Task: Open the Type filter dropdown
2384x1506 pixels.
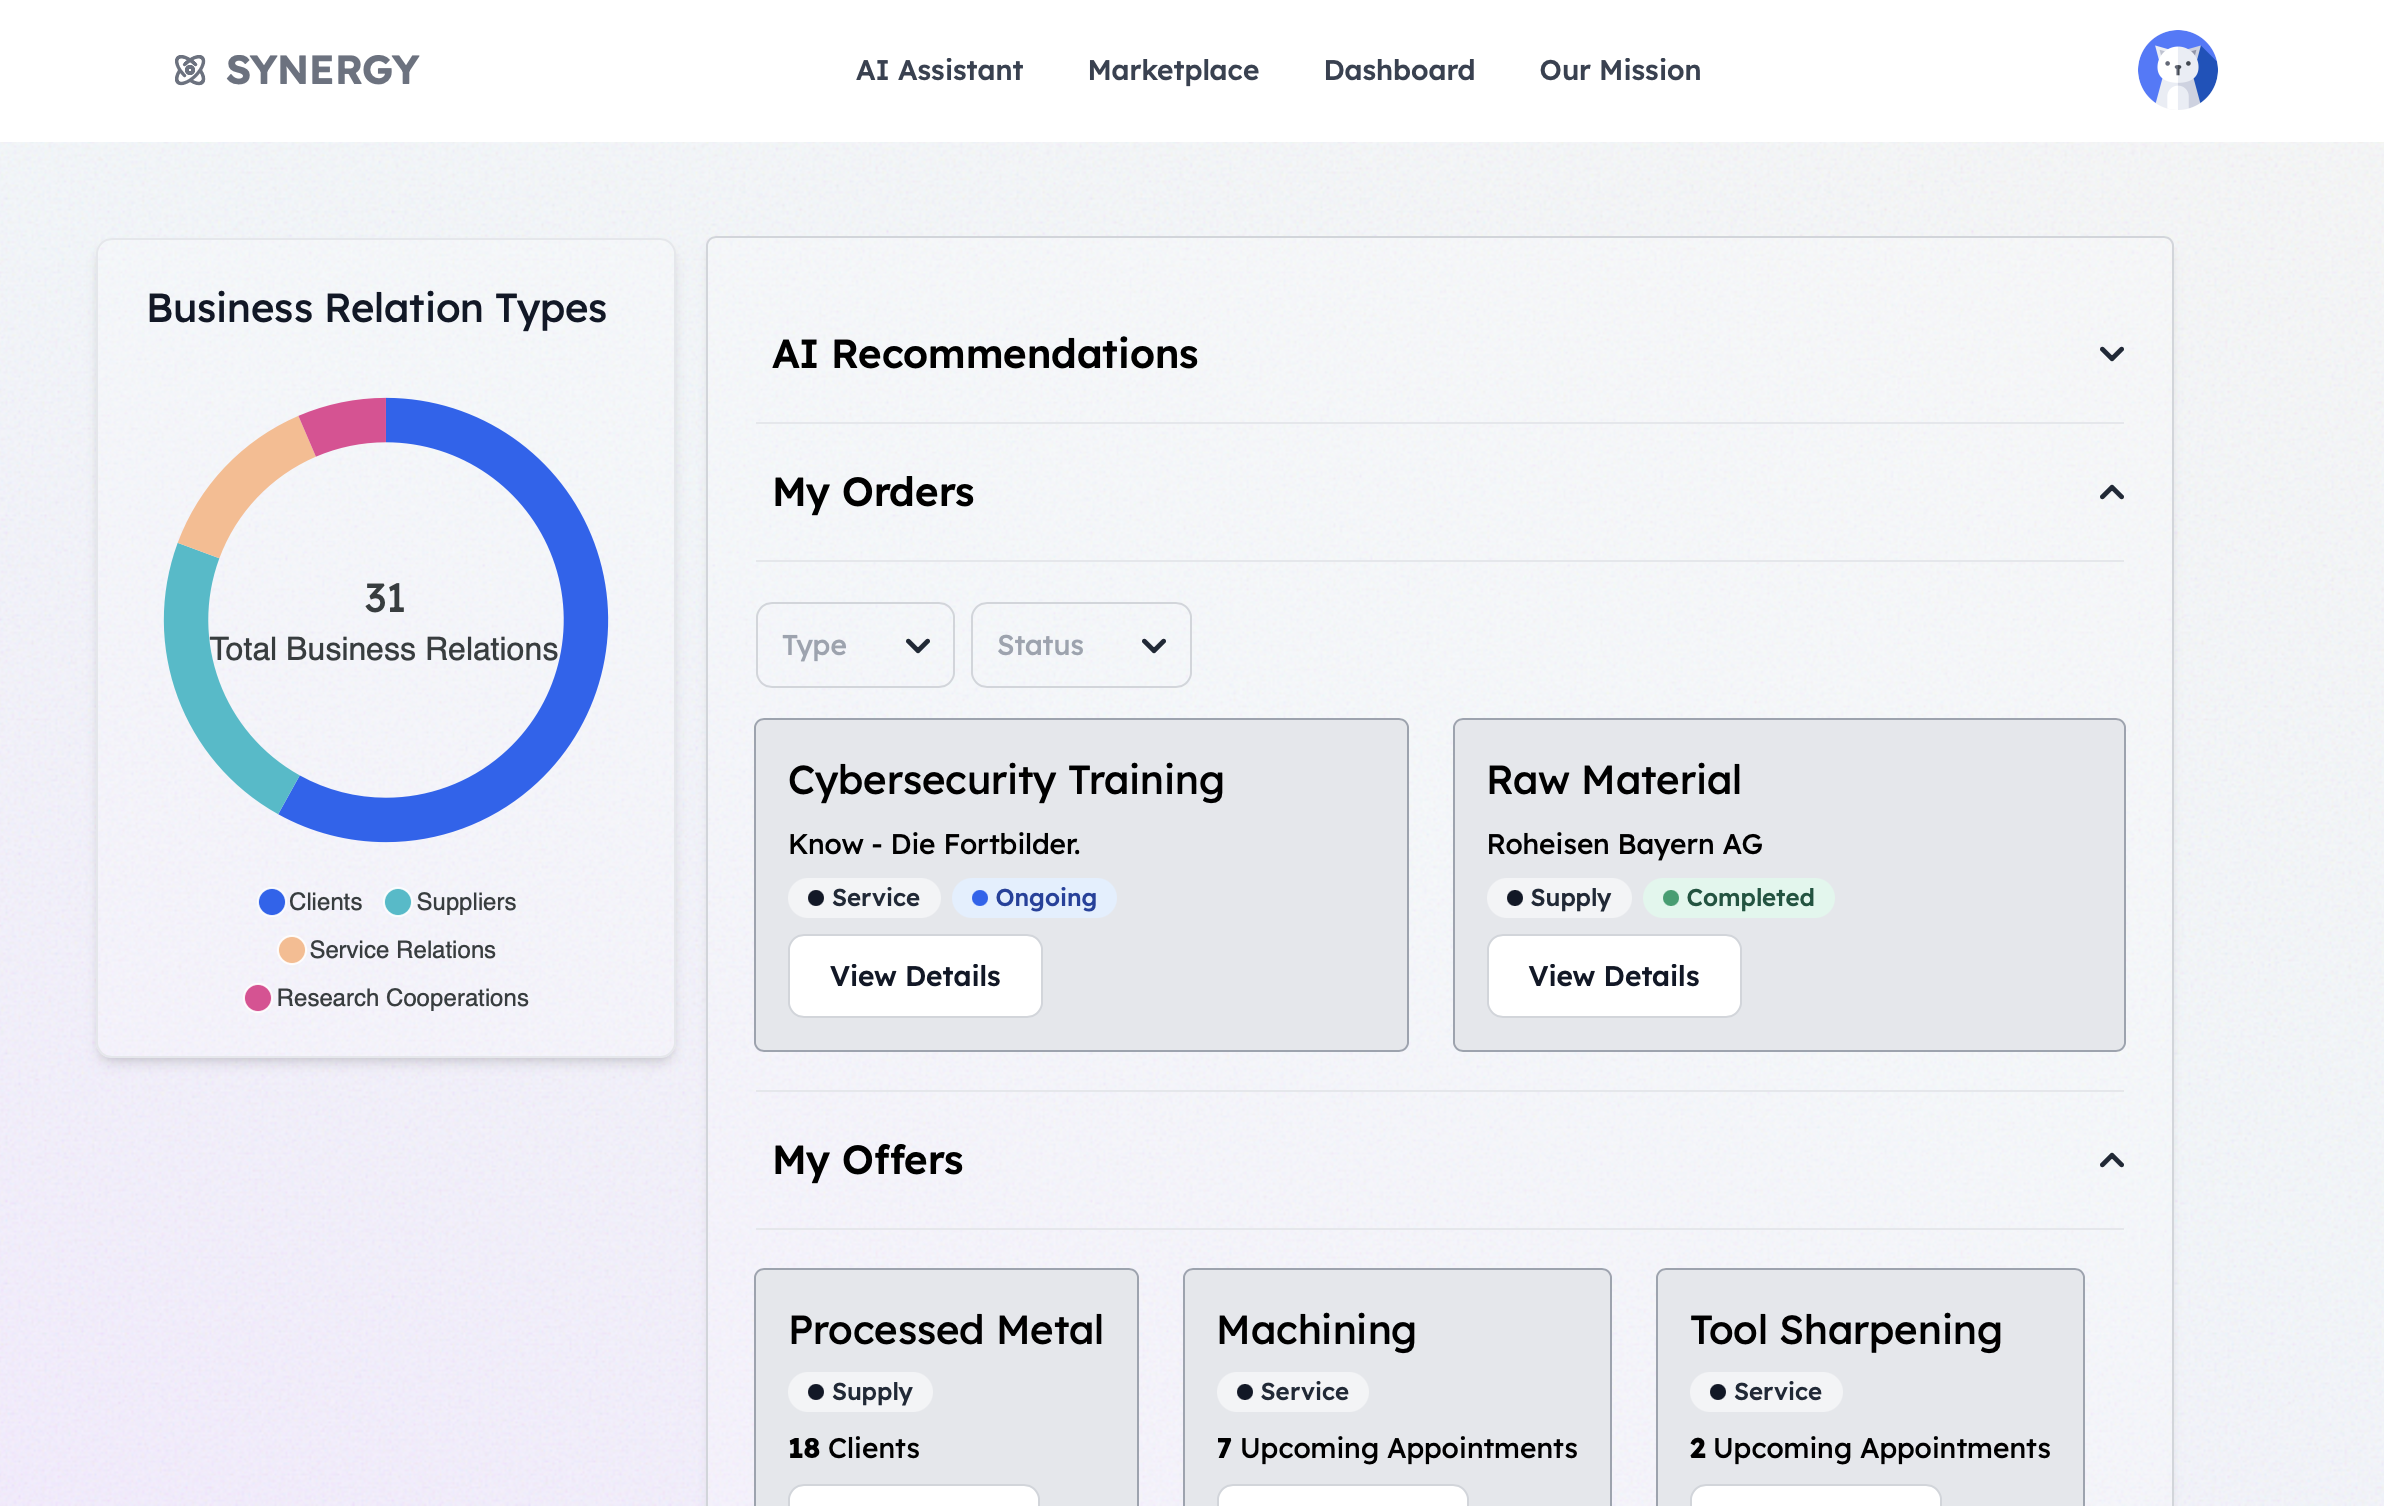Action: coord(855,645)
